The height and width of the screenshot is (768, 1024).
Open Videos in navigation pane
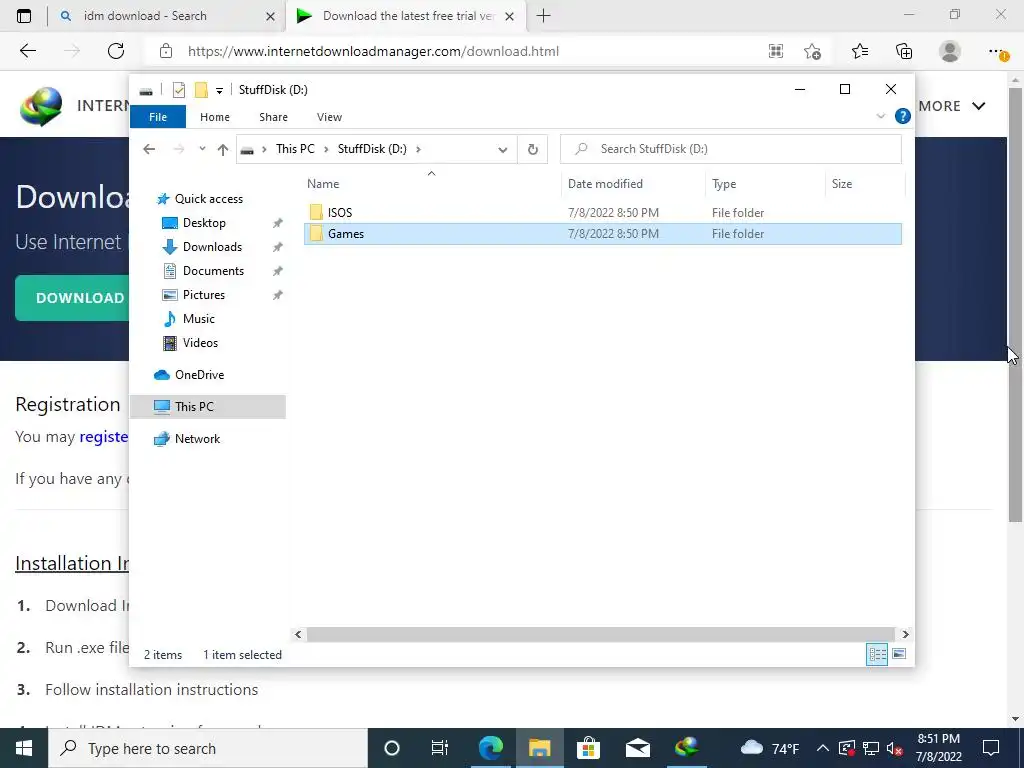(200, 343)
